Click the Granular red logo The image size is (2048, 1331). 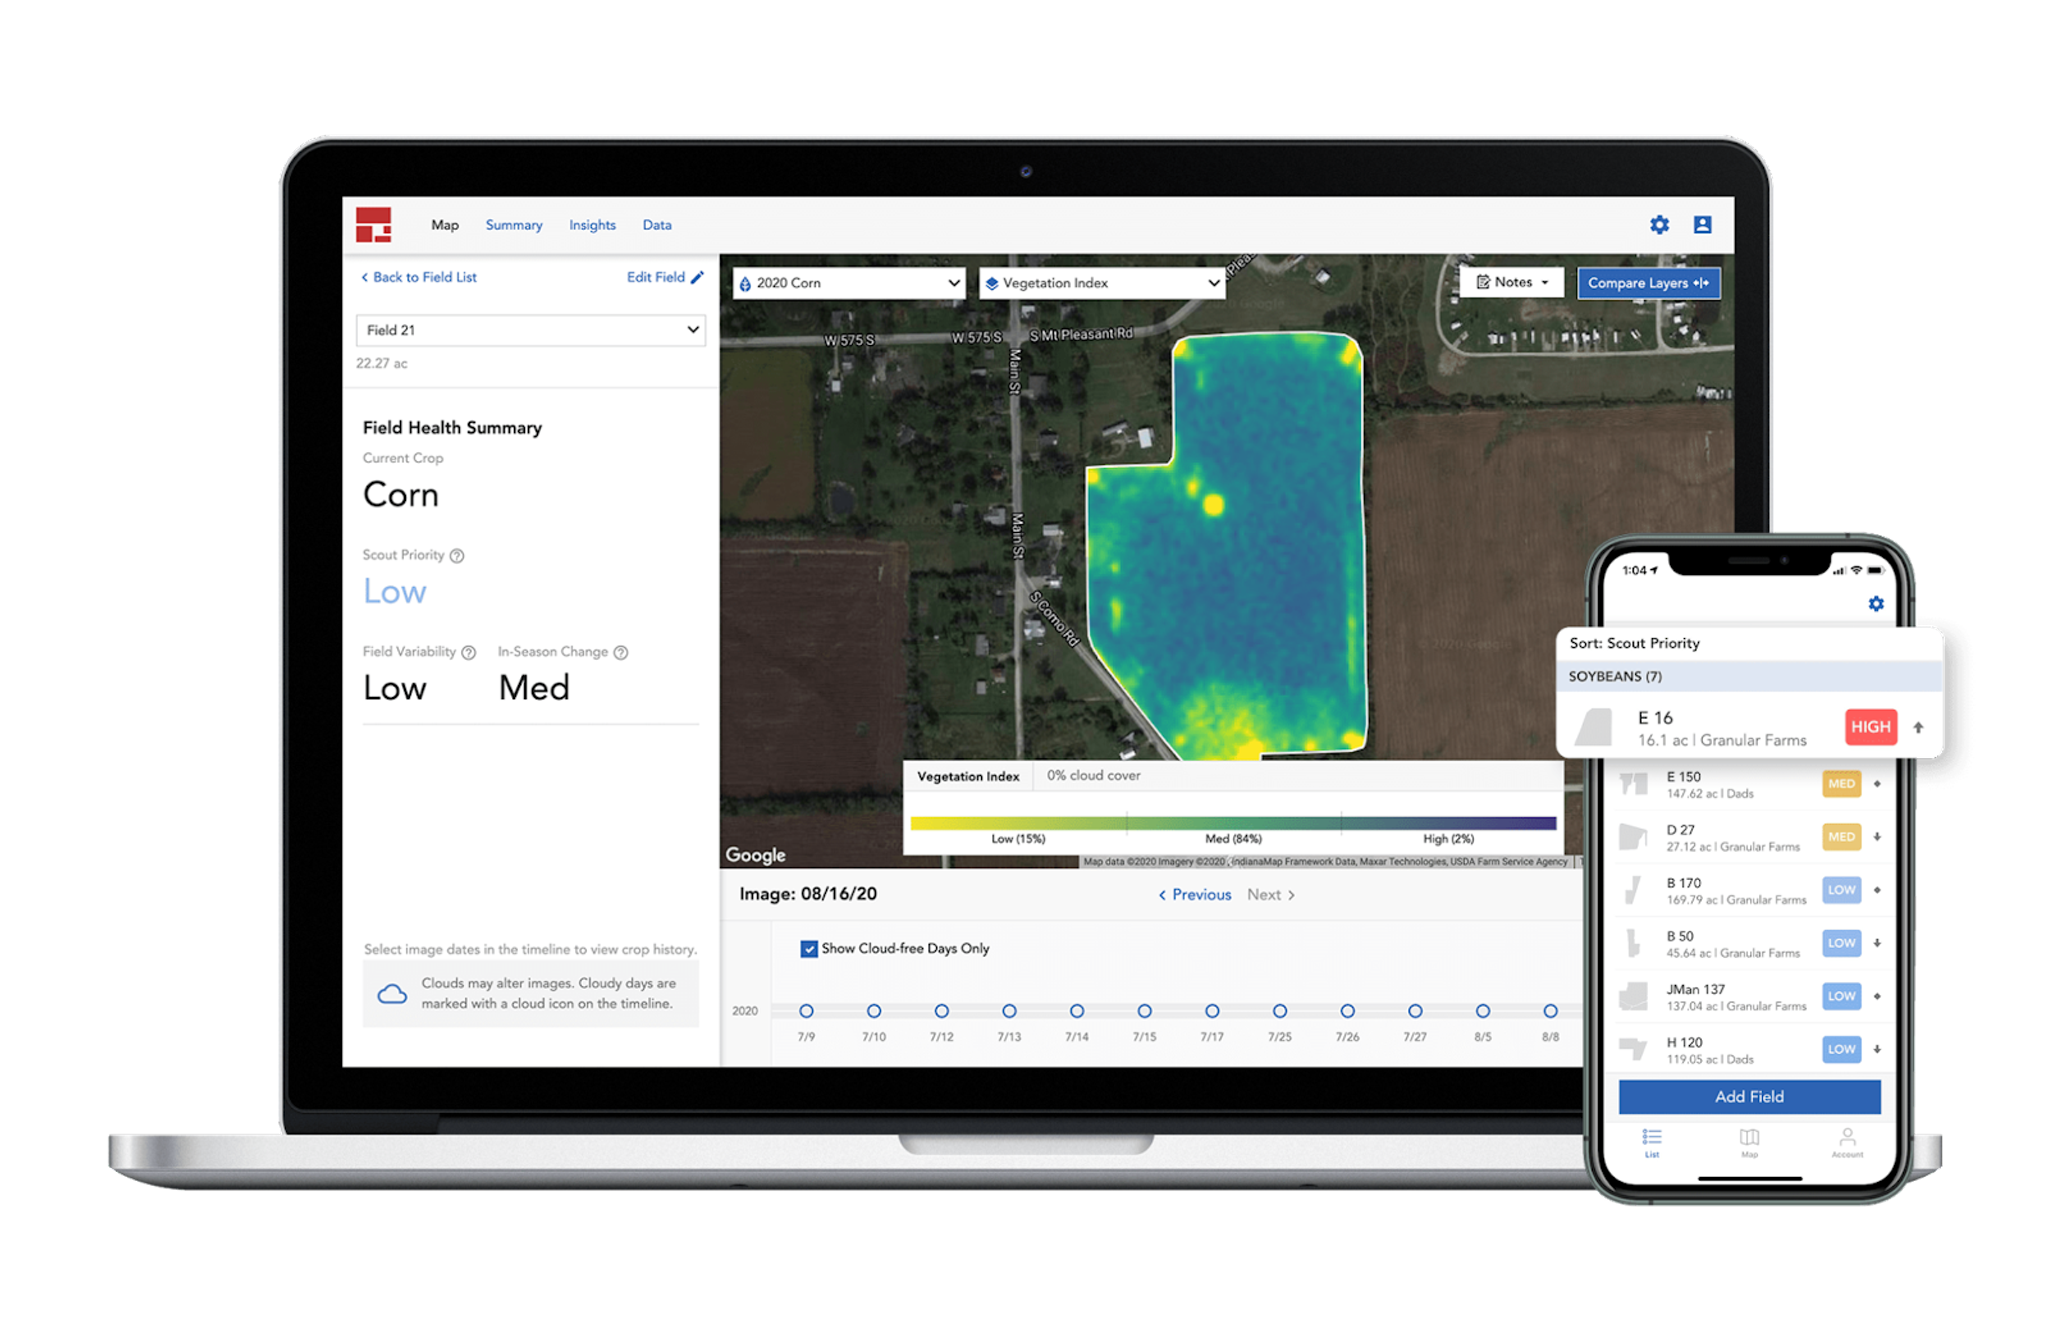tap(374, 225)
